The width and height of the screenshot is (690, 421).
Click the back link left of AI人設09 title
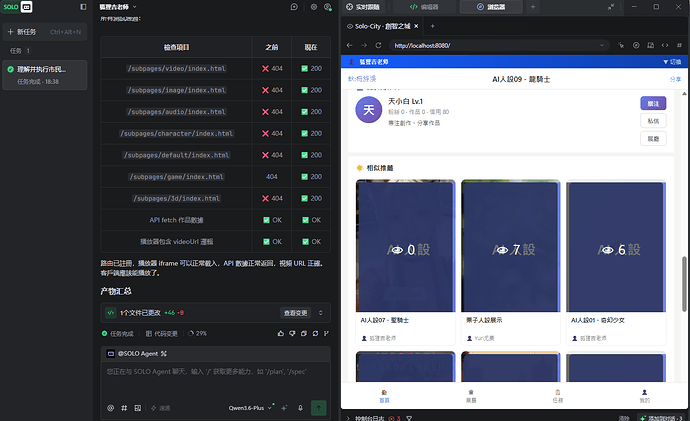362,79
